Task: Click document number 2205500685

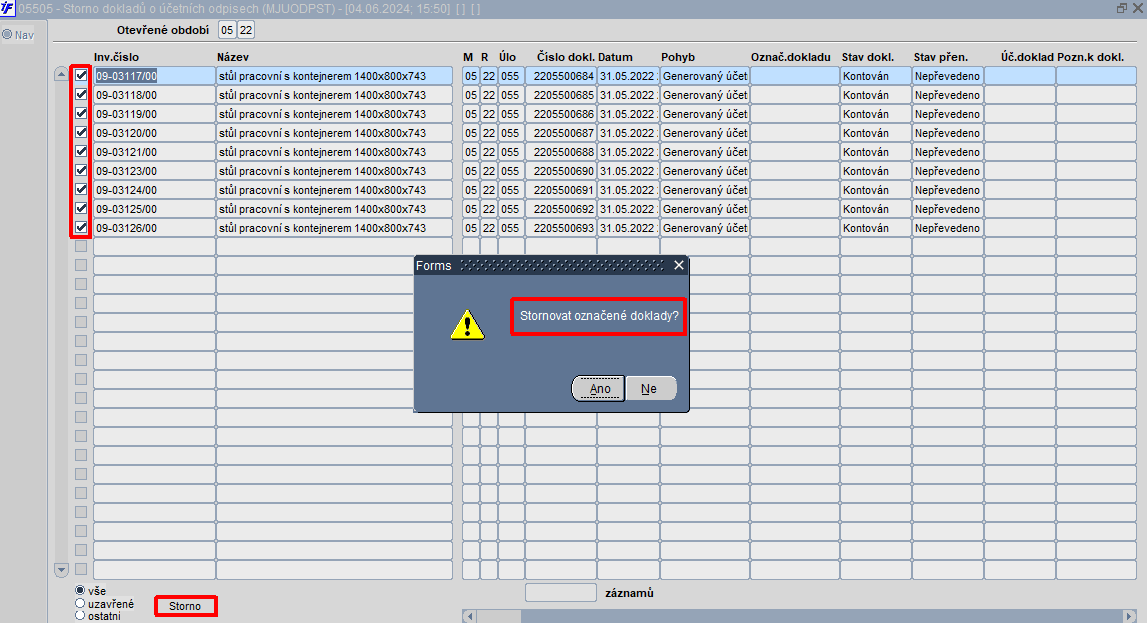Action: (561, 95)
